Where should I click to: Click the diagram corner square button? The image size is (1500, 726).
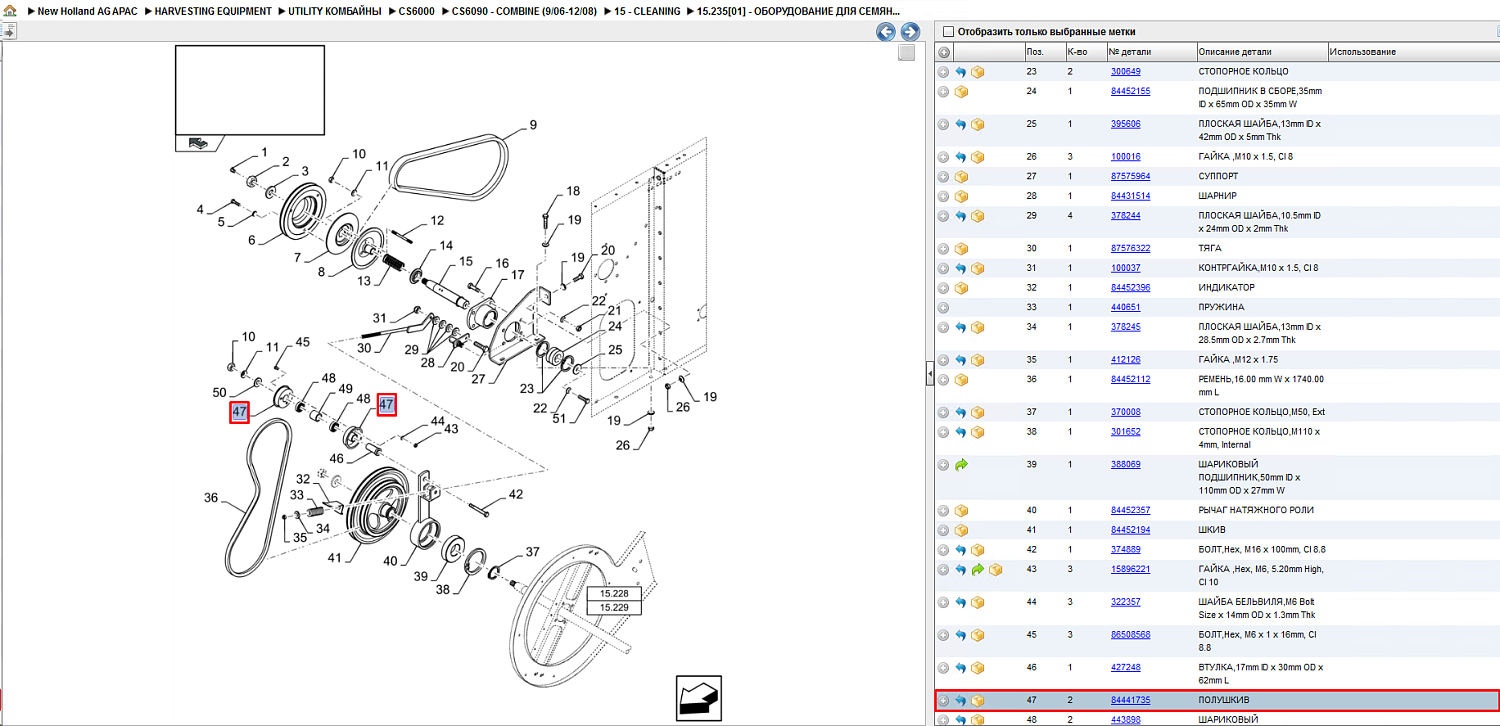coord(906,53)
